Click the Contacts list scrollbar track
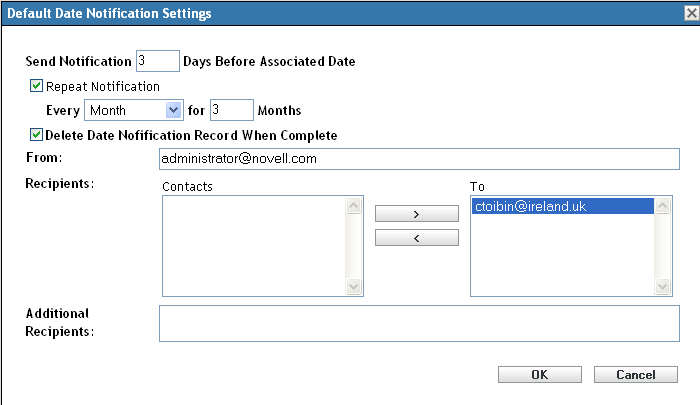 [353, 245]
